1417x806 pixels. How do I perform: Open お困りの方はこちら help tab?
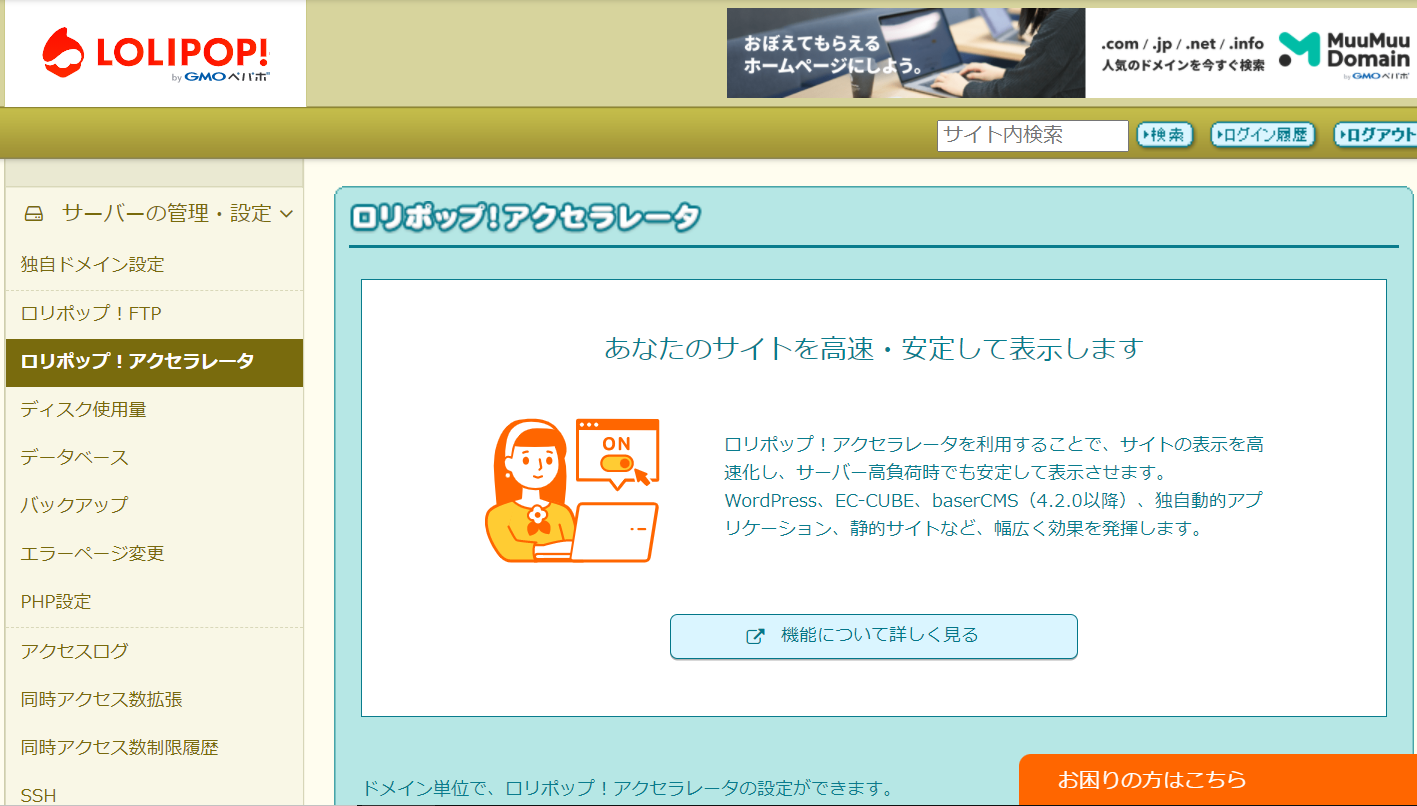click(x=1218, y=780)
